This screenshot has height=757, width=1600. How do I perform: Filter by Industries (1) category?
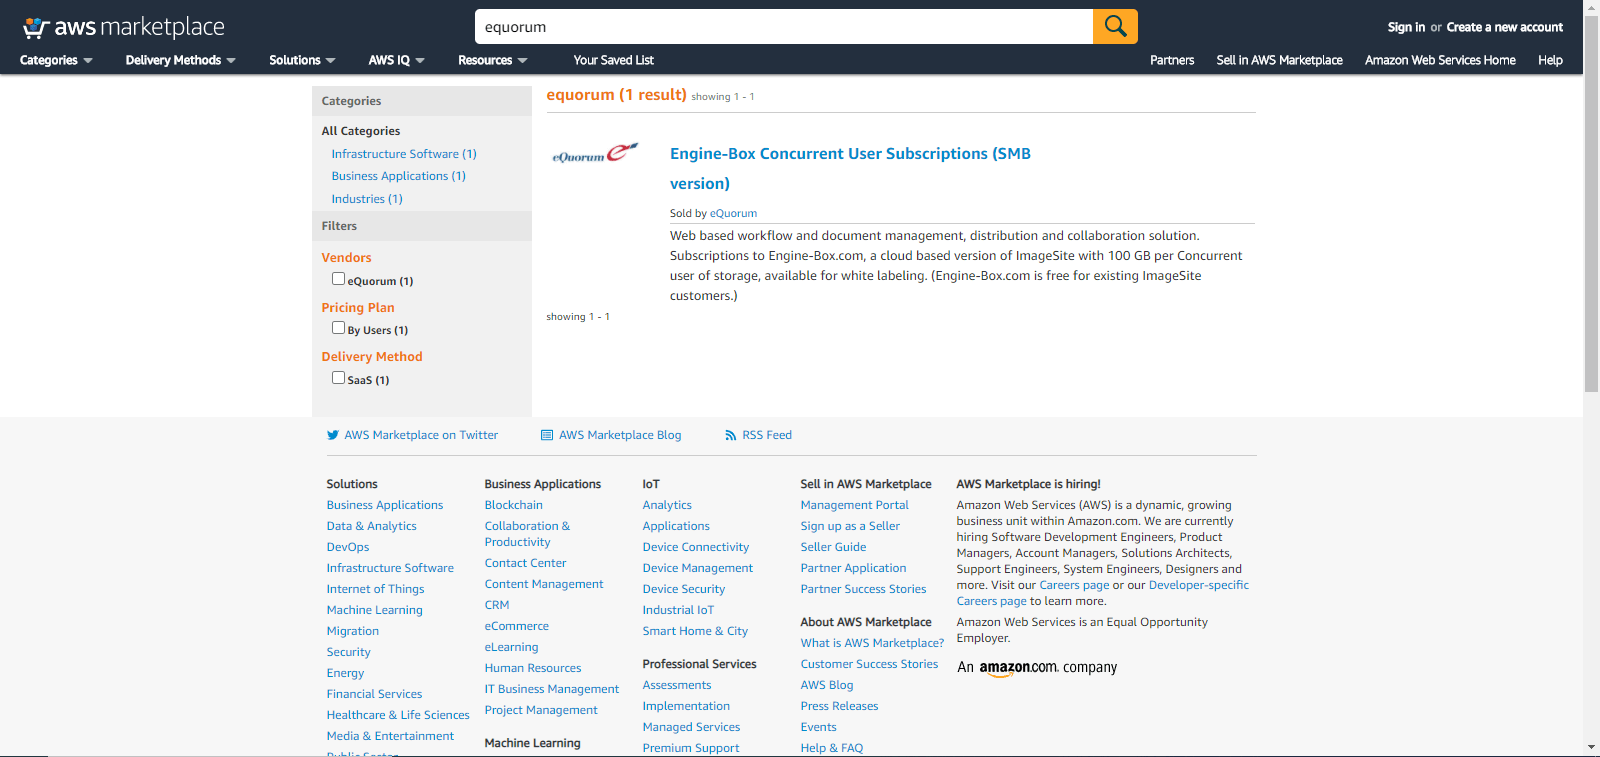click(x=367, y=199)
